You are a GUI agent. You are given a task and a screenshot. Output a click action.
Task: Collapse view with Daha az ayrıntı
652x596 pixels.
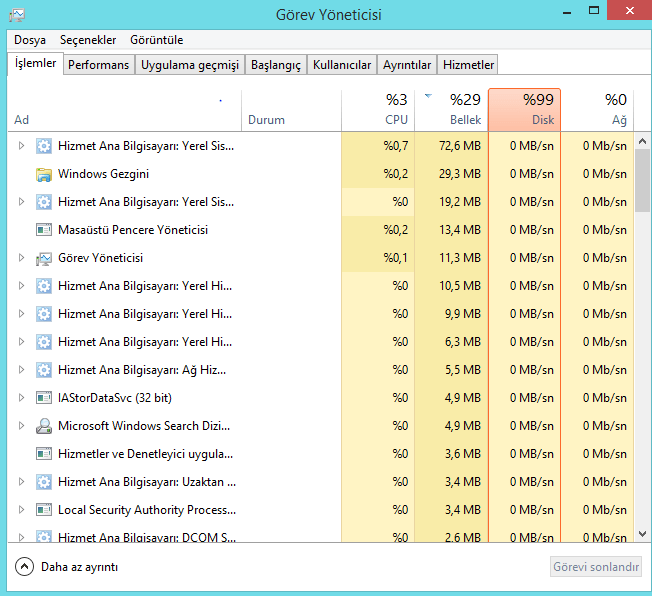click(67, 567)
